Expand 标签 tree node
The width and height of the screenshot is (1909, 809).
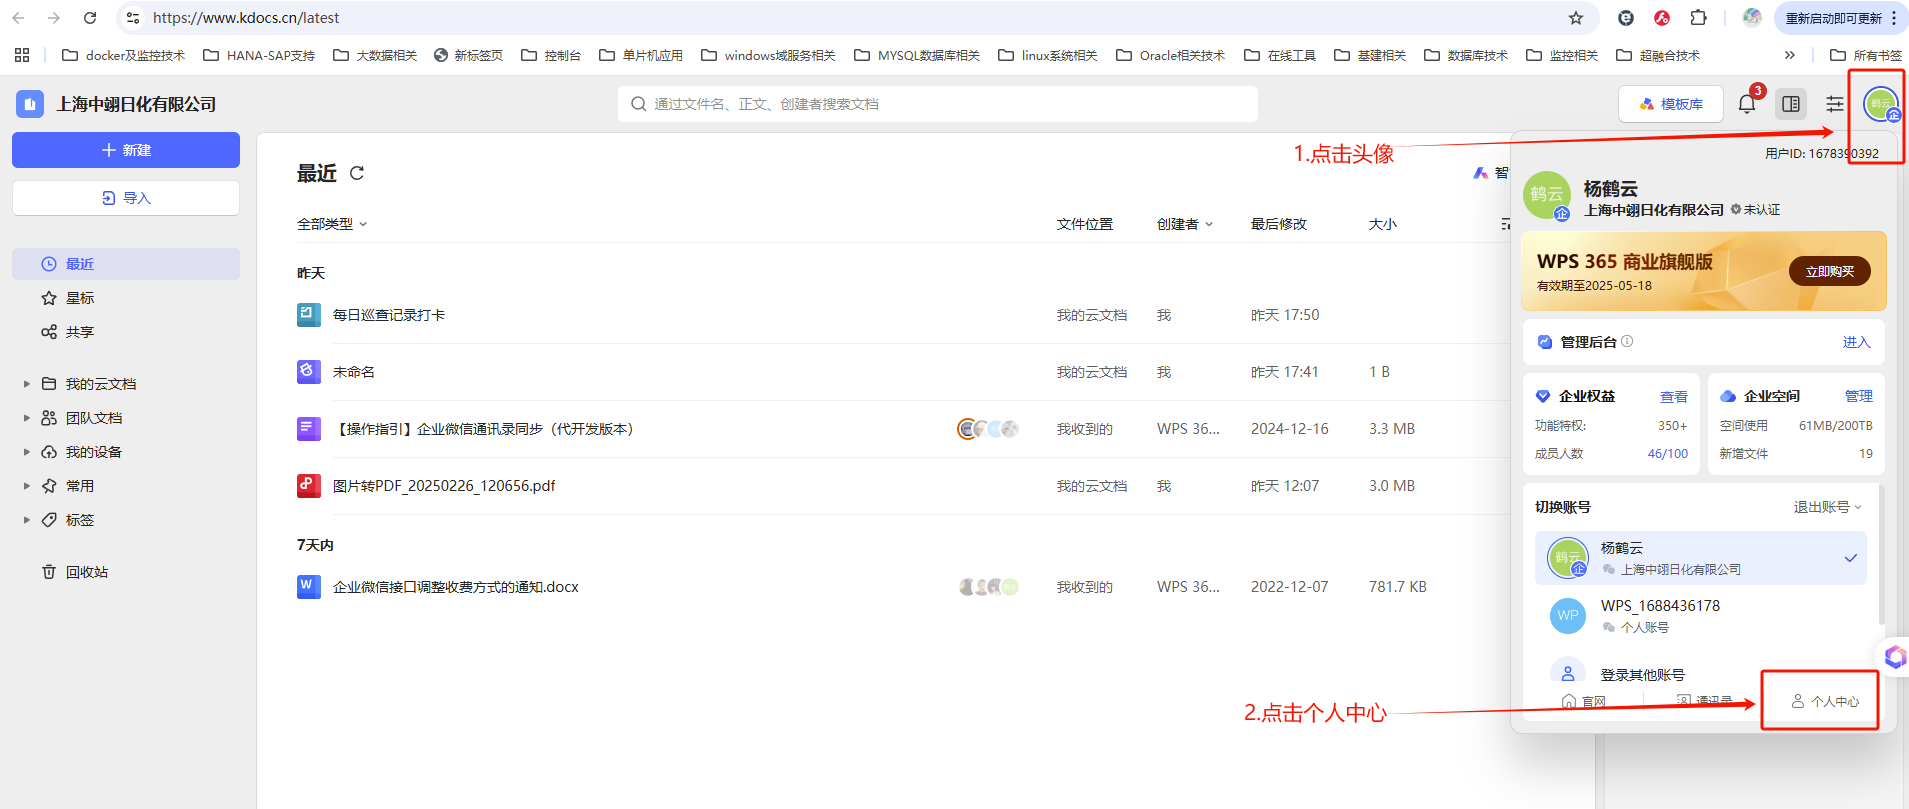26,520
